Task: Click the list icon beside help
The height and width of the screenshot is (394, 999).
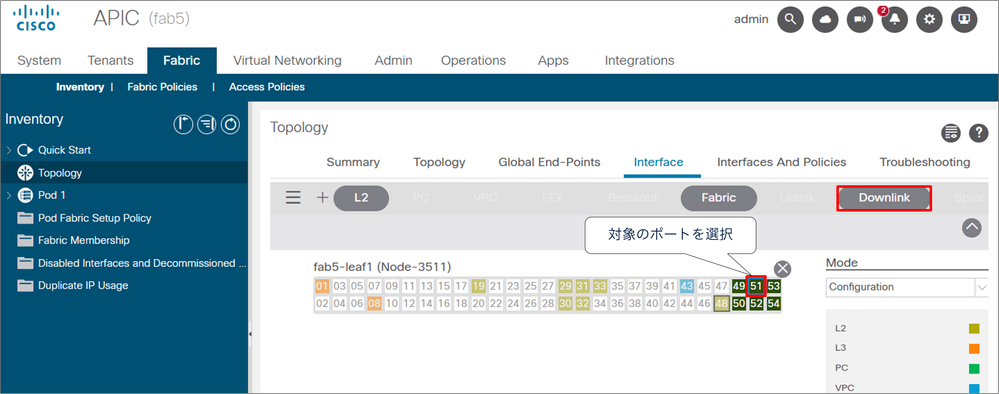Action: point(951,133)
